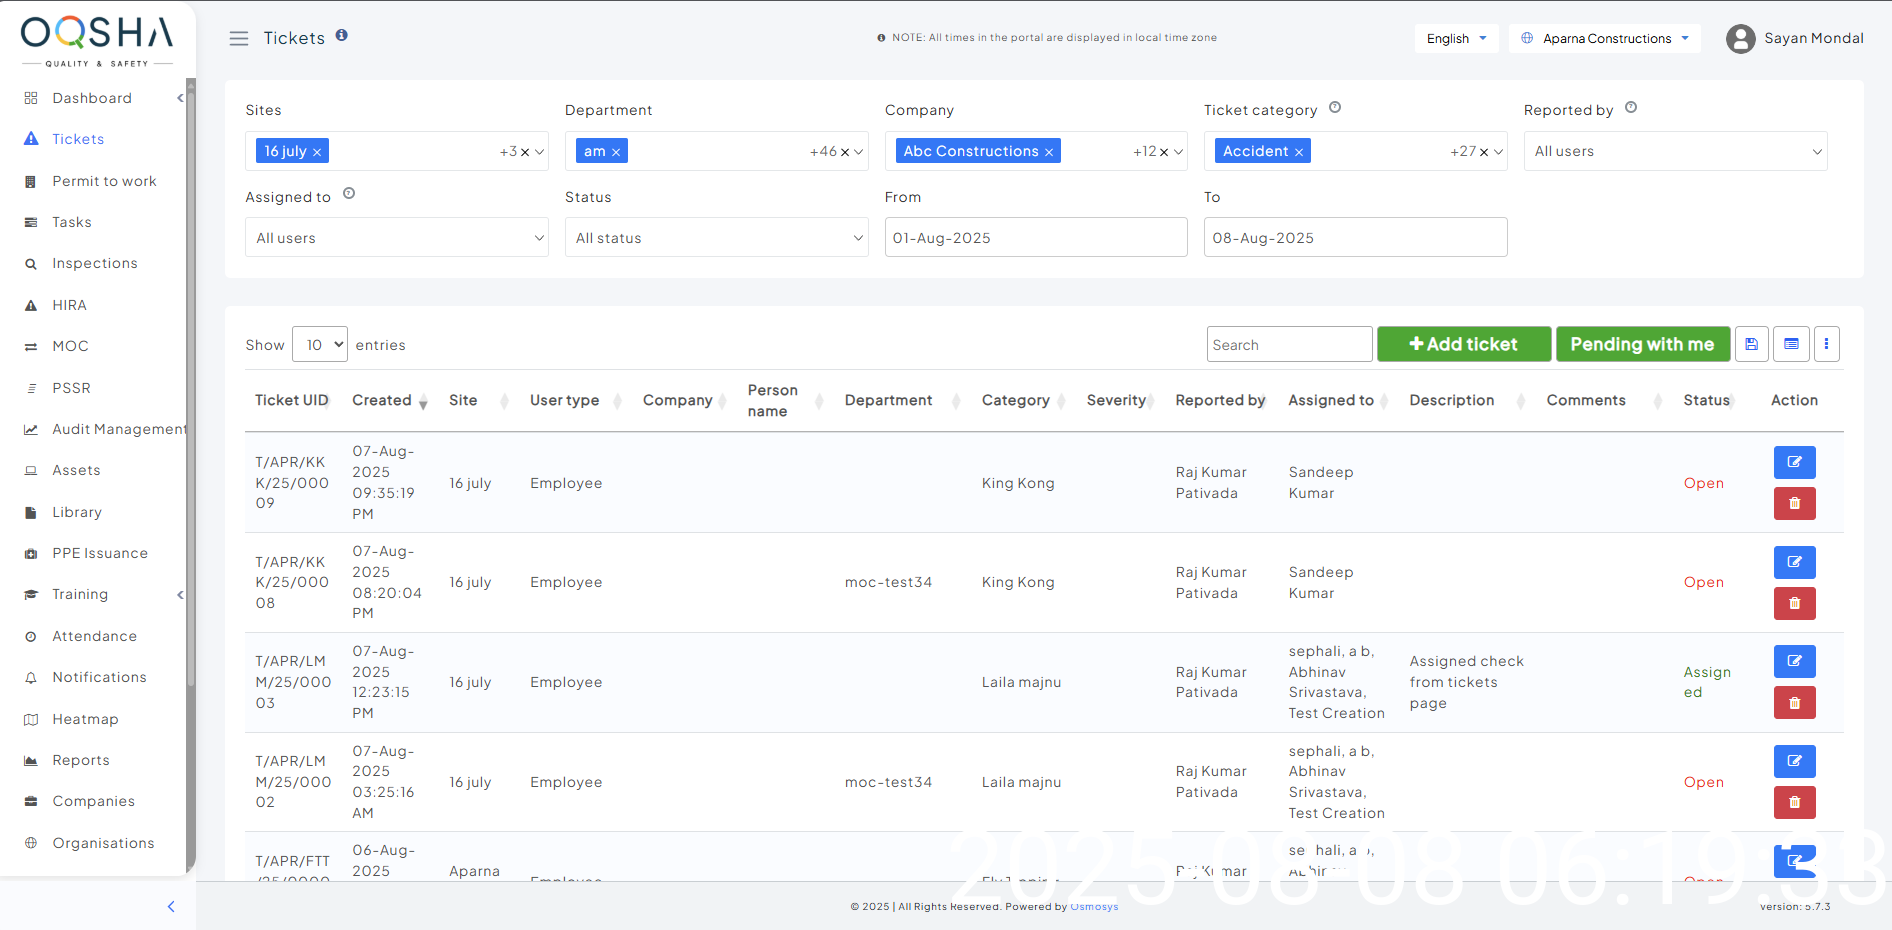The image size is (1892, 930).
Task: Change the Show entries count dropdown
Action: pyautogui.click(x=320, y=345)
